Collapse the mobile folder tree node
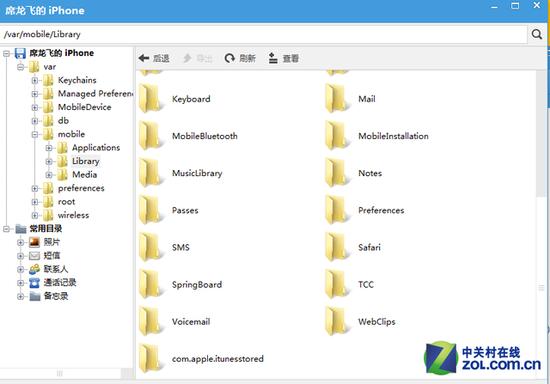This screenshot has width=550, height=384. [x=35, y=134]
